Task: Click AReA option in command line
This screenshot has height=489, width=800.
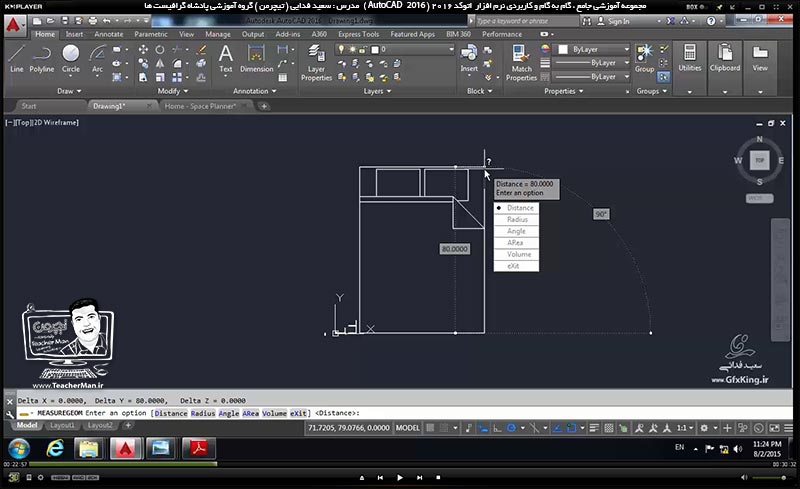Action: (250, 413)
